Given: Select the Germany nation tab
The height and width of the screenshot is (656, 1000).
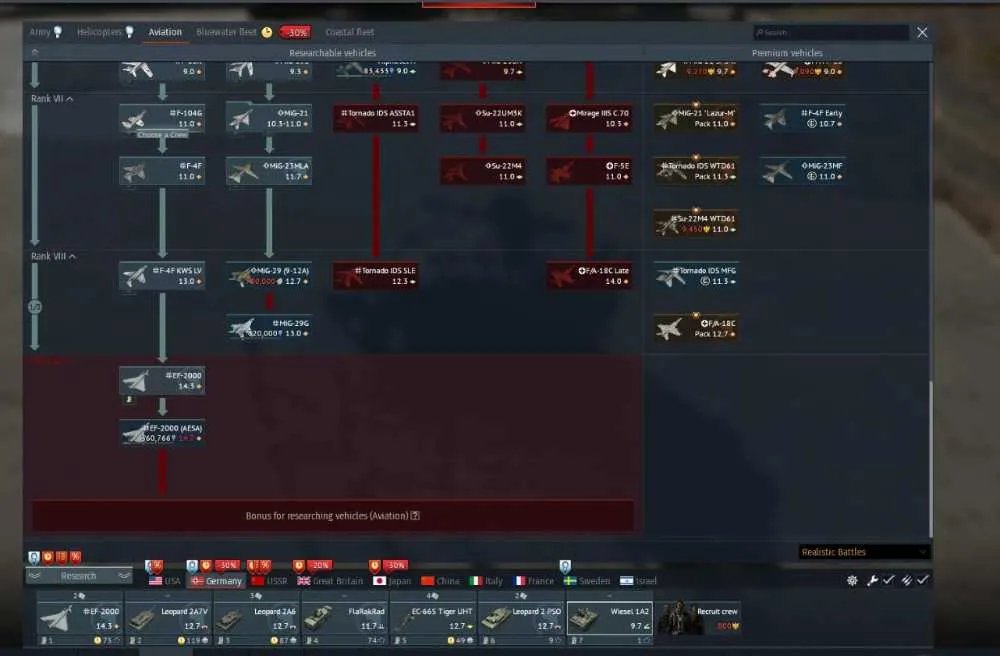Looking at the screenshot, I should (x=217, y=581).
